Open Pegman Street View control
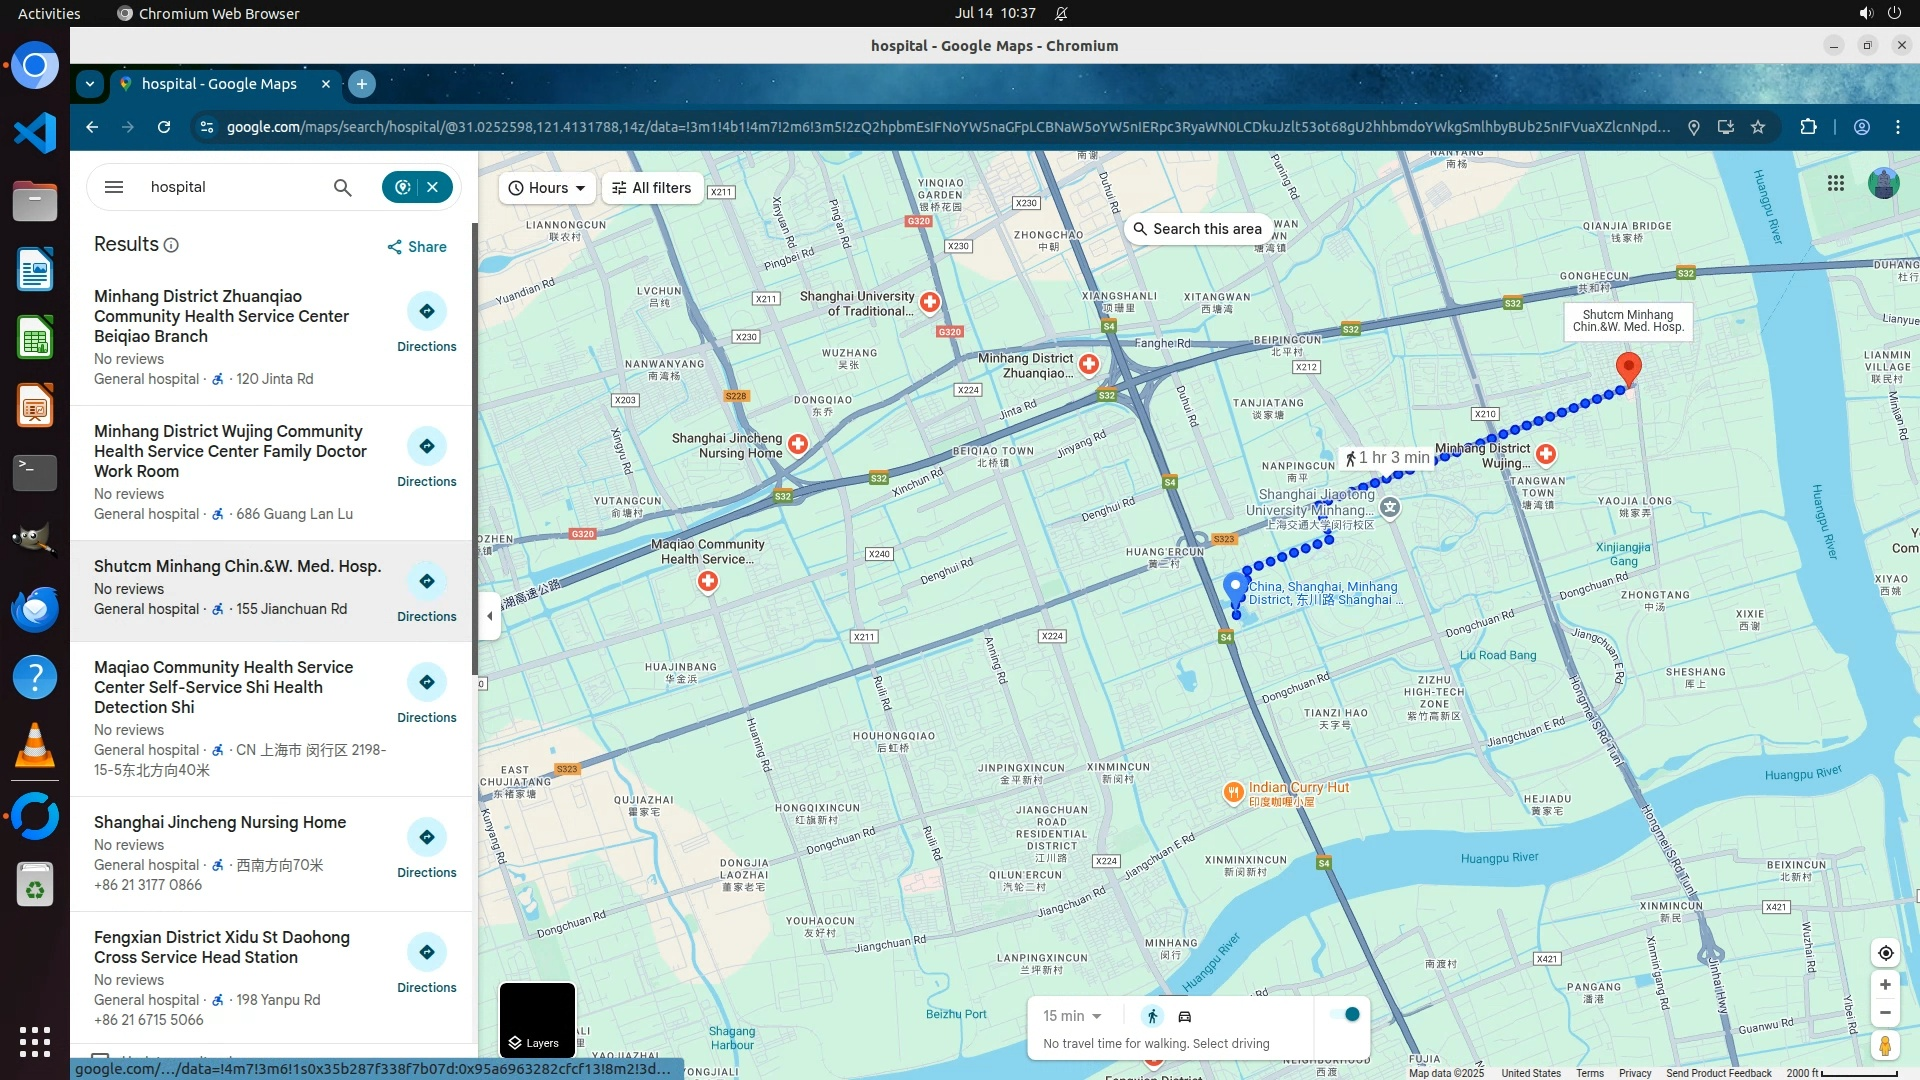The image size is (1920, 1080). pyautogui.click(x=1885, y=1046)
